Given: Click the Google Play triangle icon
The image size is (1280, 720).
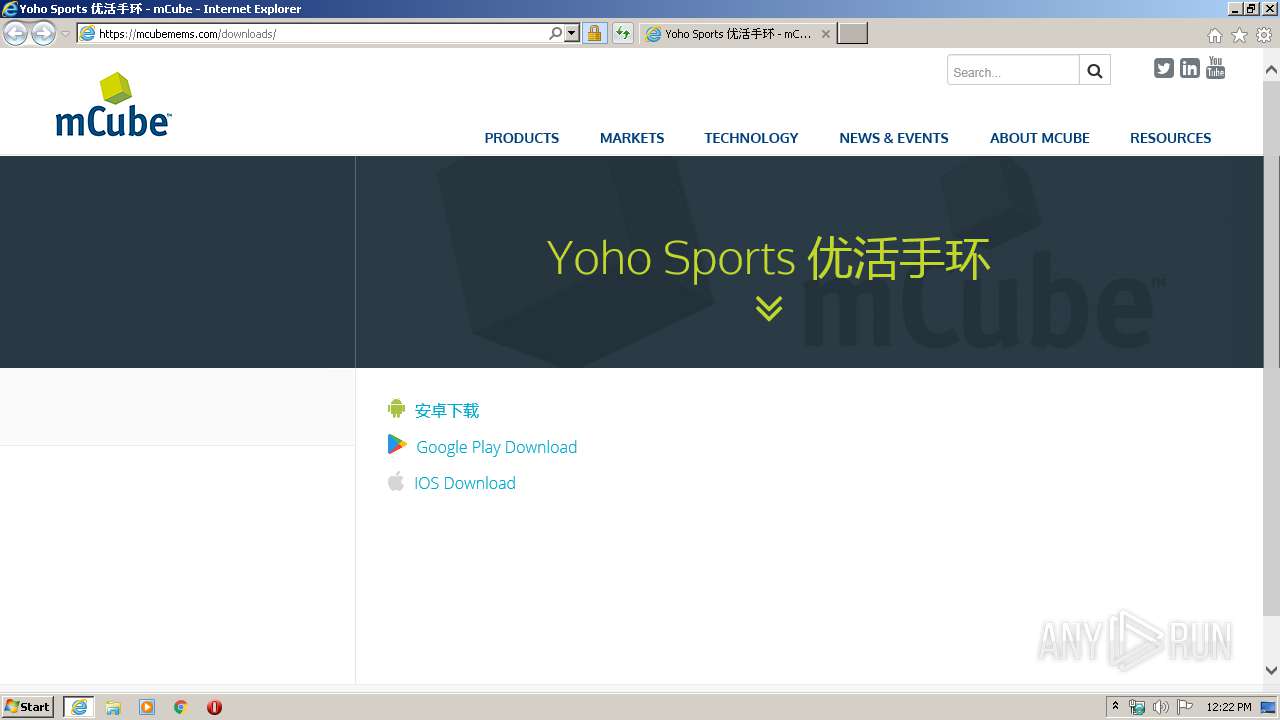Looking at the screenshot, I should (397, 445).
